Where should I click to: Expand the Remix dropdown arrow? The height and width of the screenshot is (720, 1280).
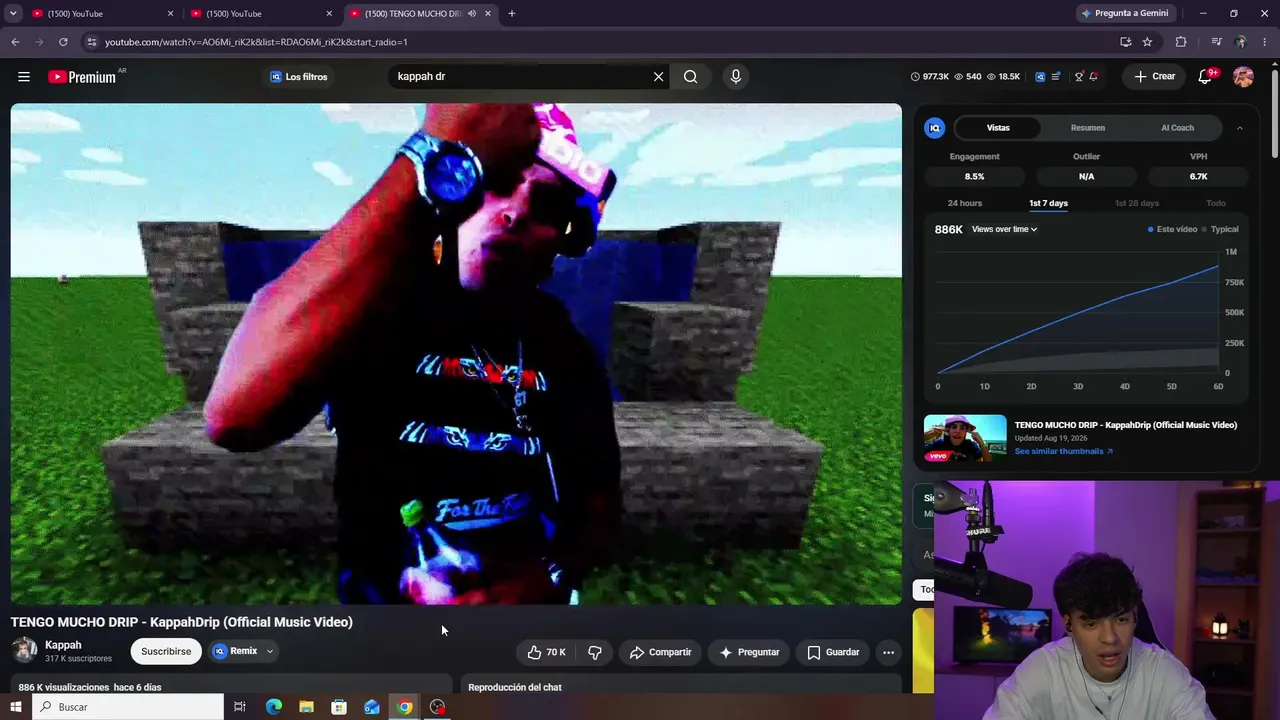[x=269, y=651]
